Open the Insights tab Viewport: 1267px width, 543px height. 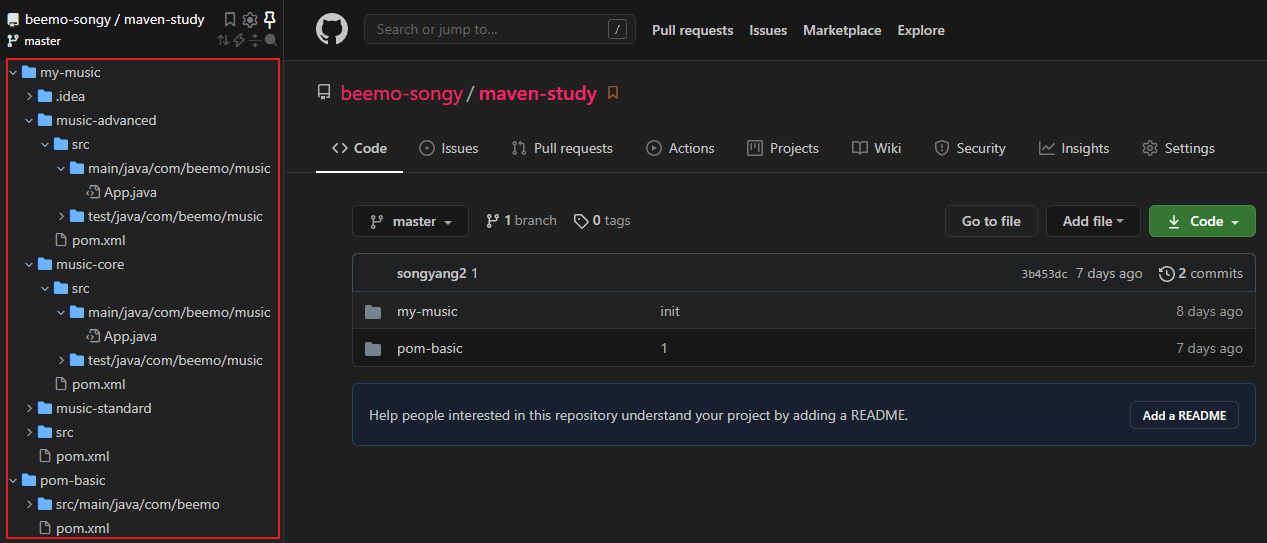coord(1073,148)
